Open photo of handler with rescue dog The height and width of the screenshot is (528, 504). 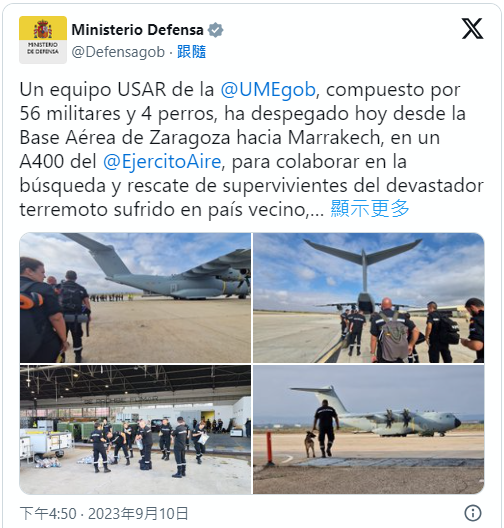tap(369, 429)
